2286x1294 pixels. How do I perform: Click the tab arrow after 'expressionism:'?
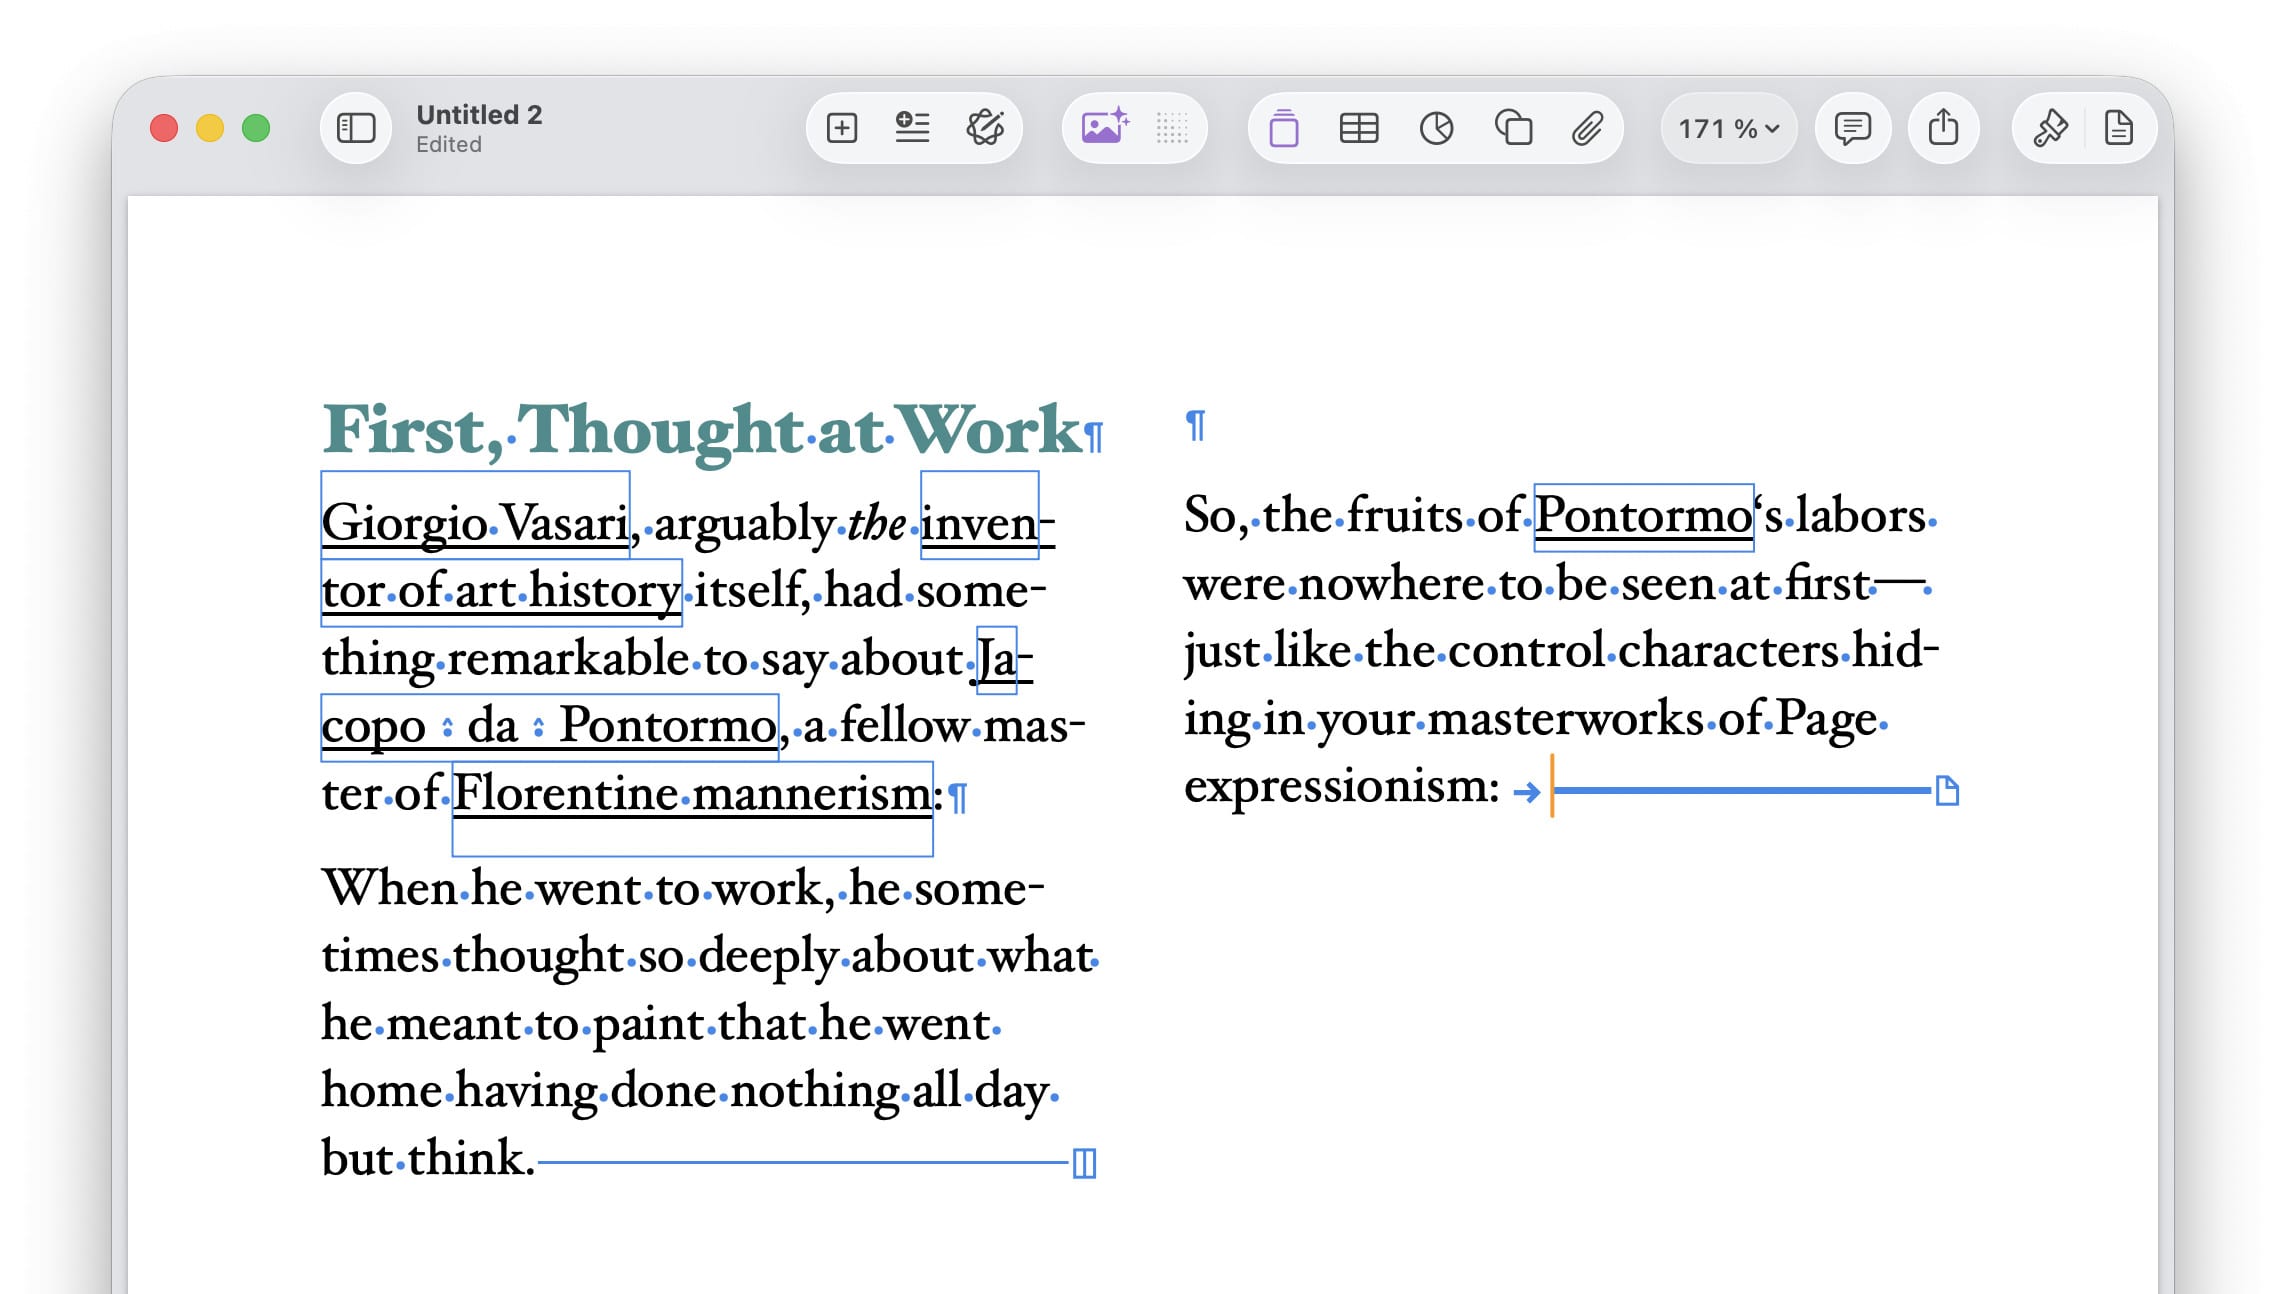[1526, 793]
